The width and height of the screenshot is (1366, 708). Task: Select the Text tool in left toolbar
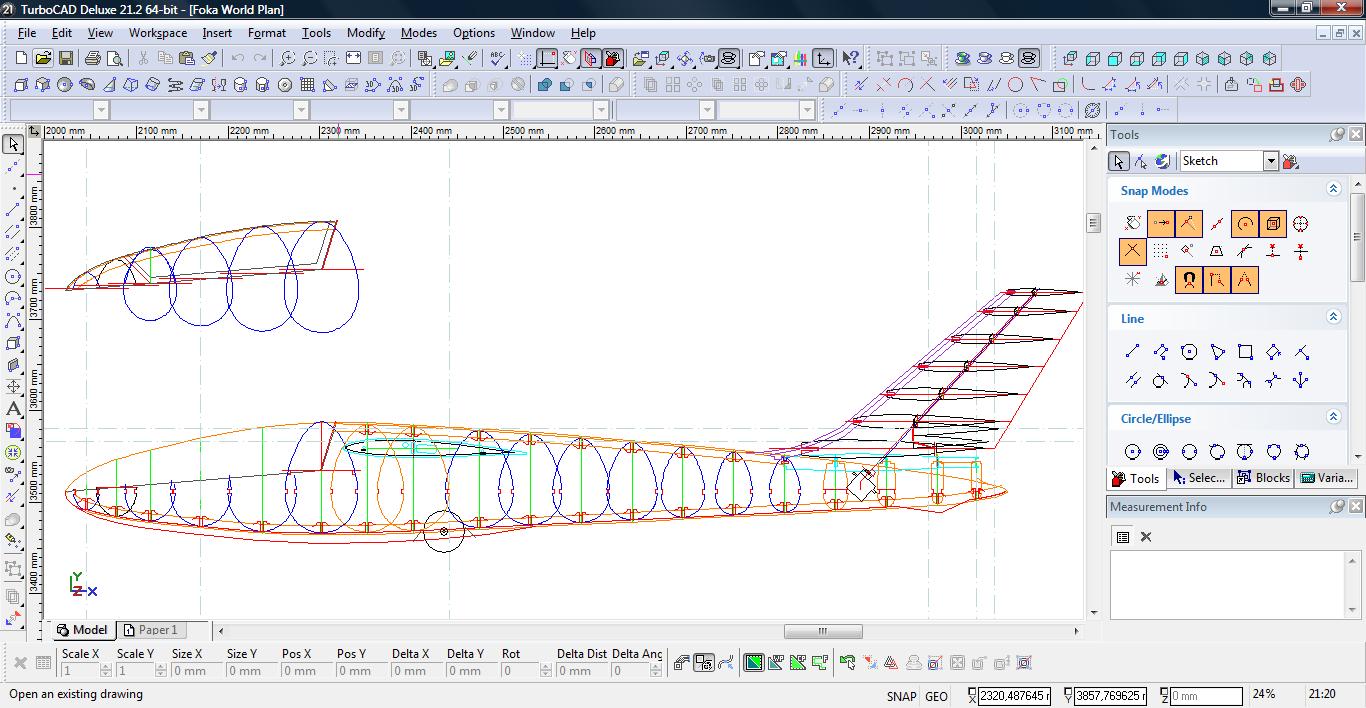[x=13, y=409]
